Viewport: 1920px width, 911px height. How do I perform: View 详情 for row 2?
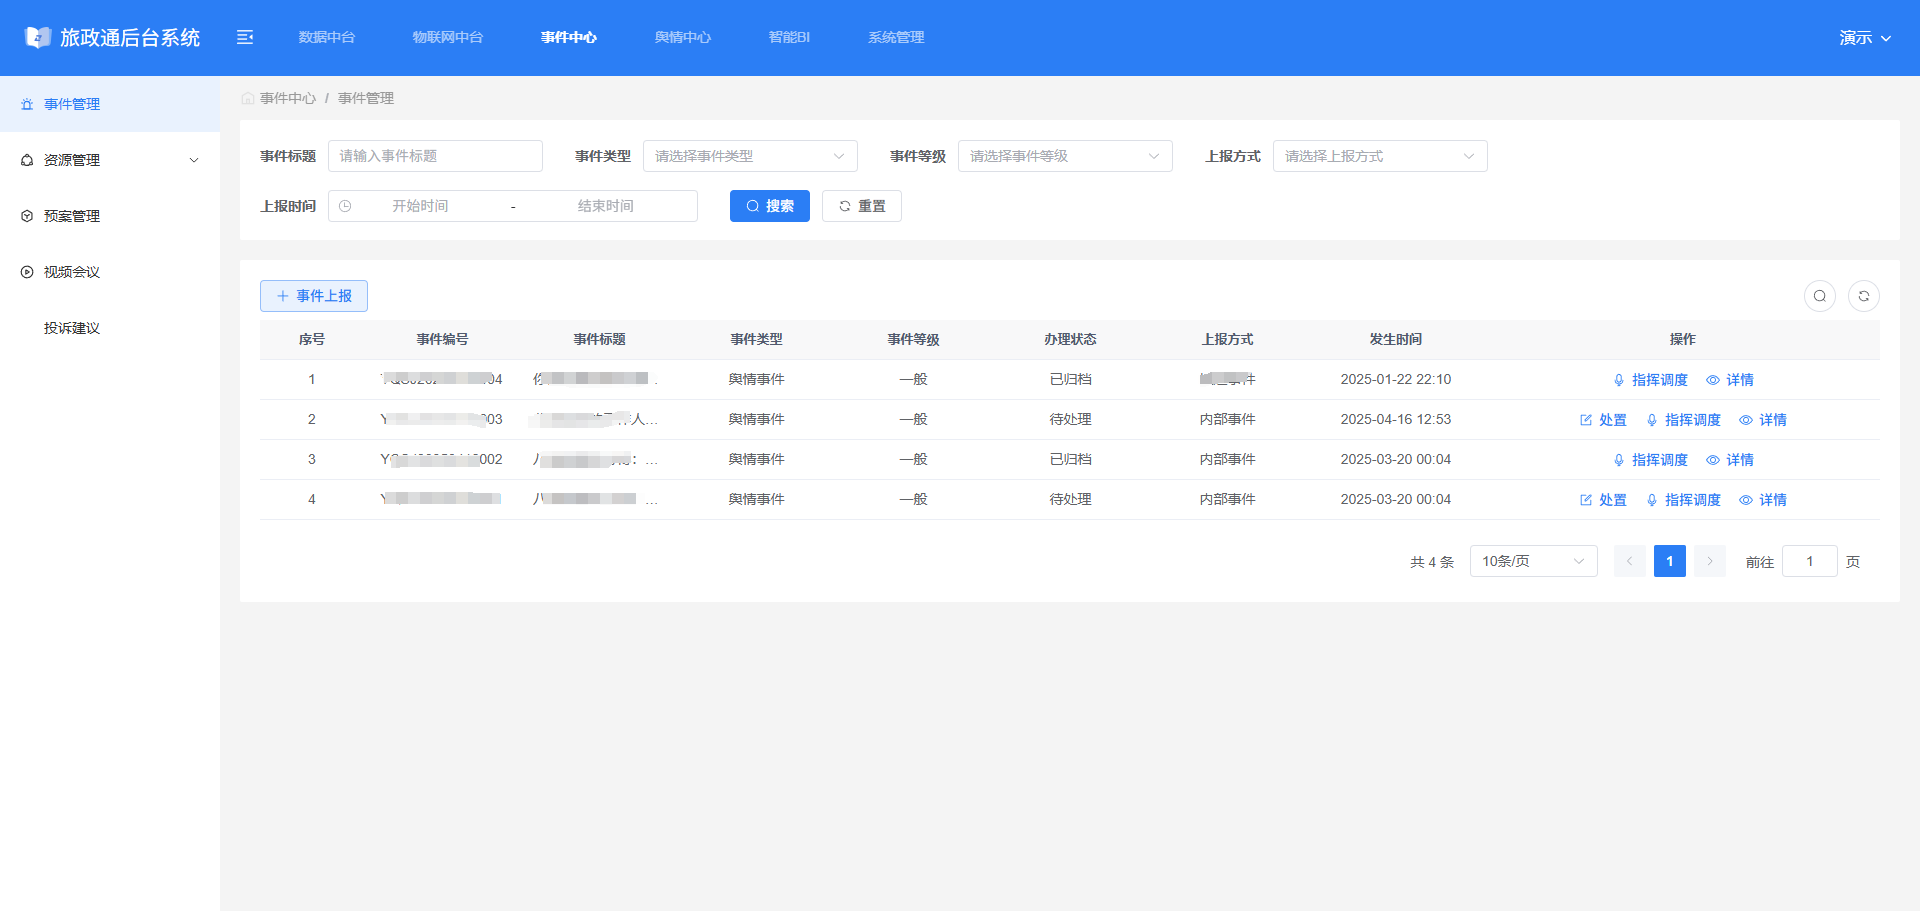(x=1763, y=420)
